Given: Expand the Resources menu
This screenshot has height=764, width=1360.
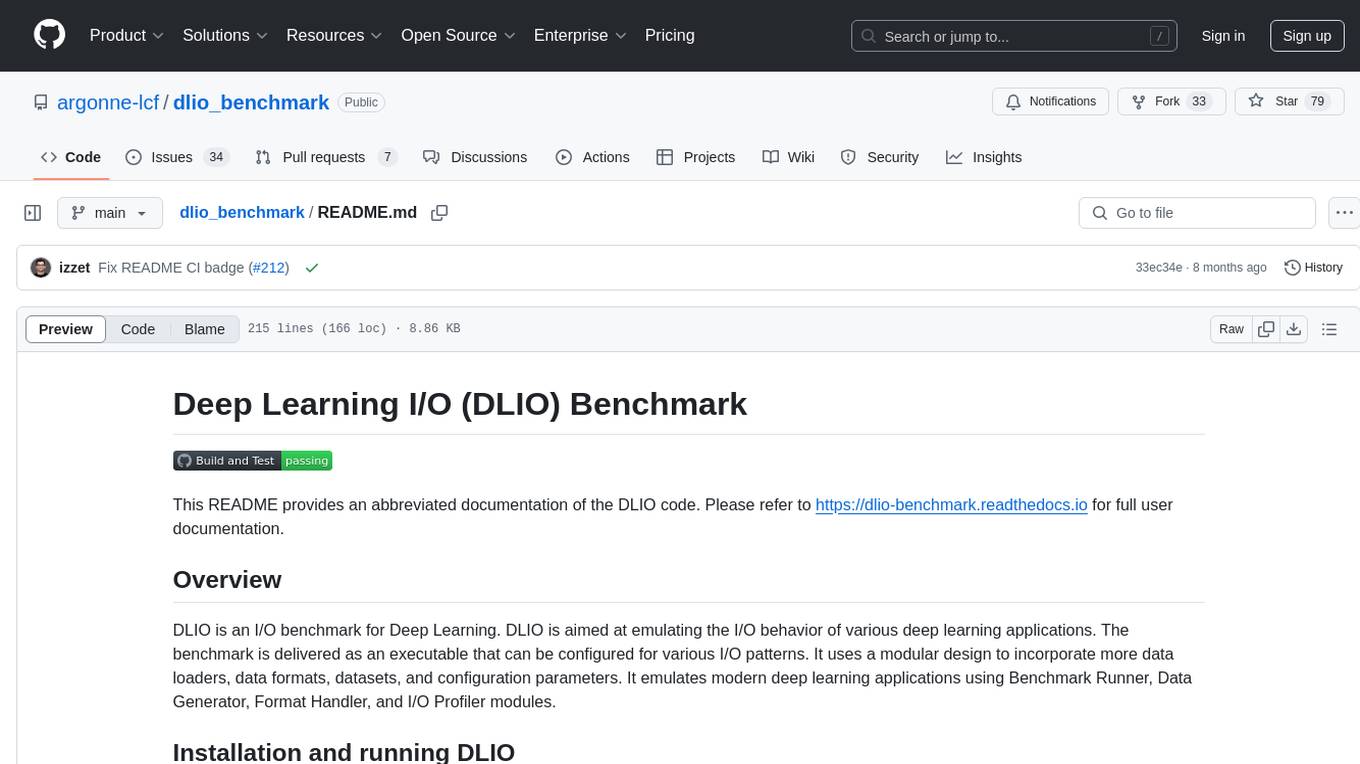Looking at the screenshot, I should (x=334, y=35).
